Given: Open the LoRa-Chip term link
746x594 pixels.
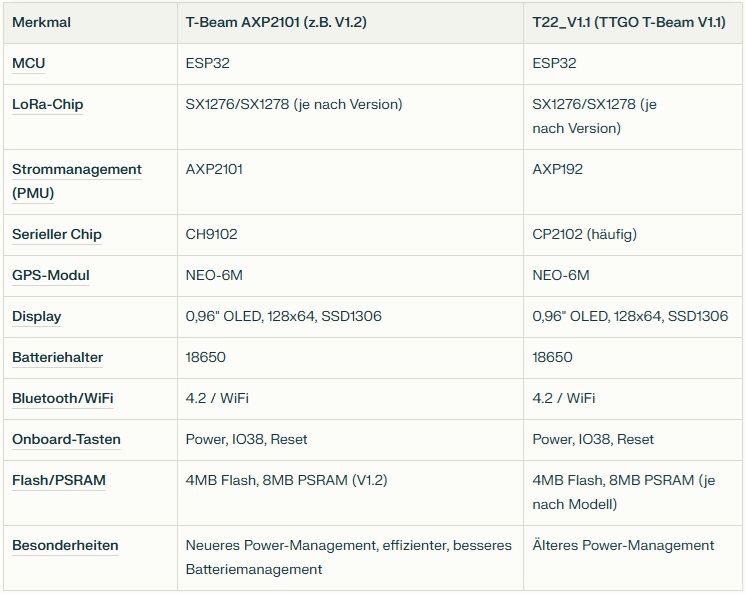Looking at the screenshot, I should [47, 104].
